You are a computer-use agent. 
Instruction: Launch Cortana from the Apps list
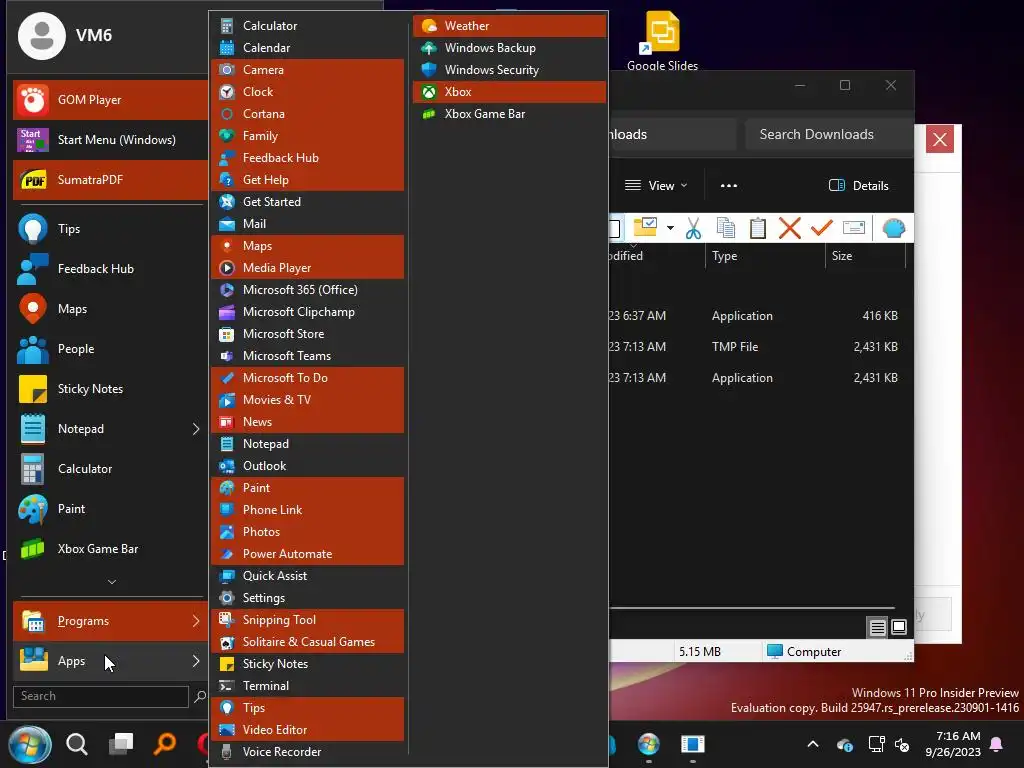coord(308,114)
